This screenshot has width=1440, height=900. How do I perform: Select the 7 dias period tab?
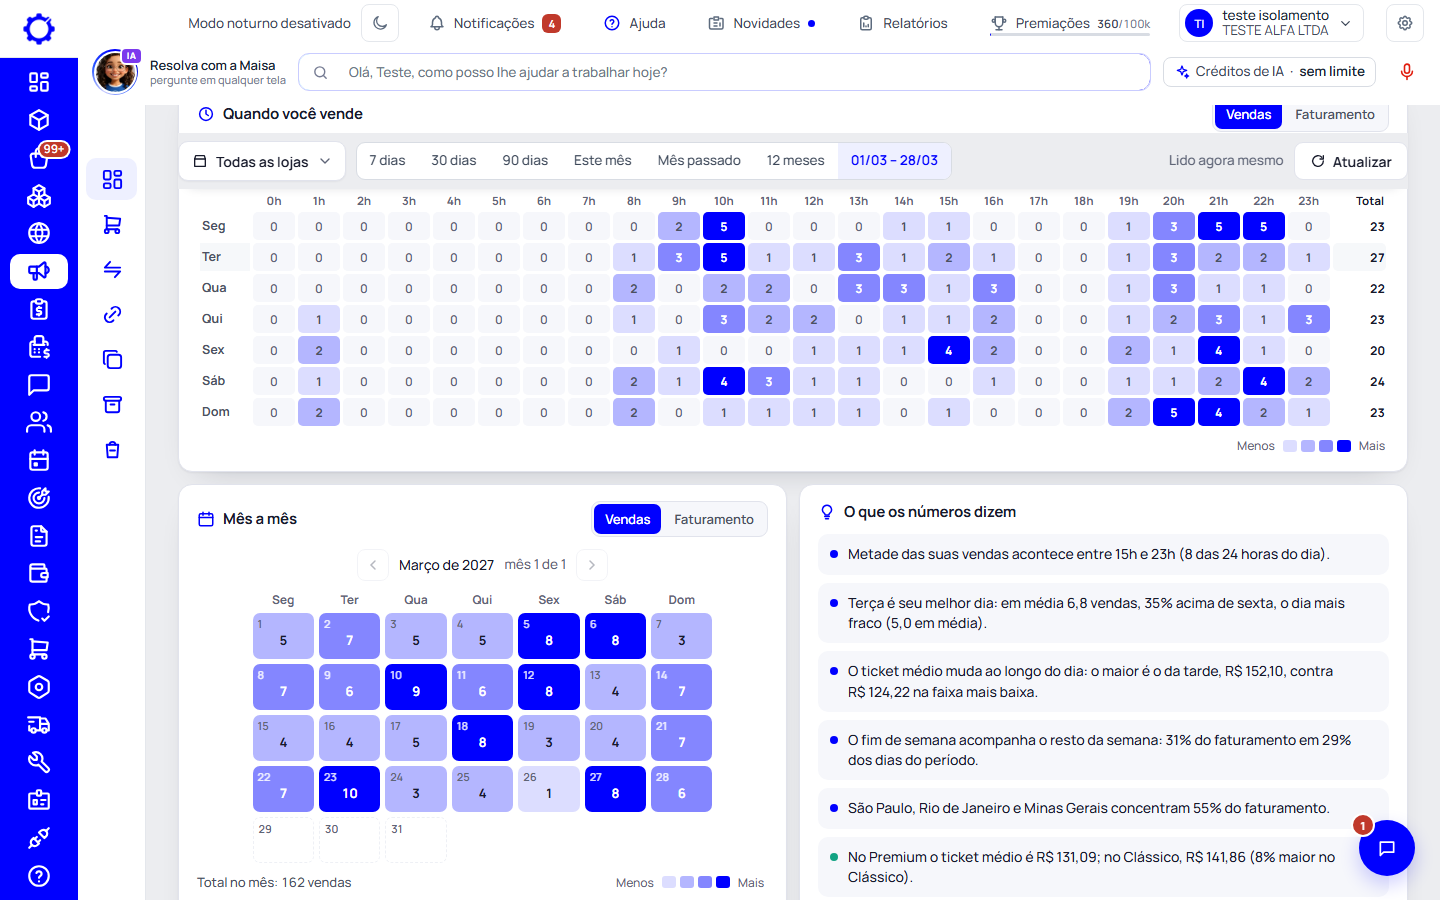click(387, 161)
